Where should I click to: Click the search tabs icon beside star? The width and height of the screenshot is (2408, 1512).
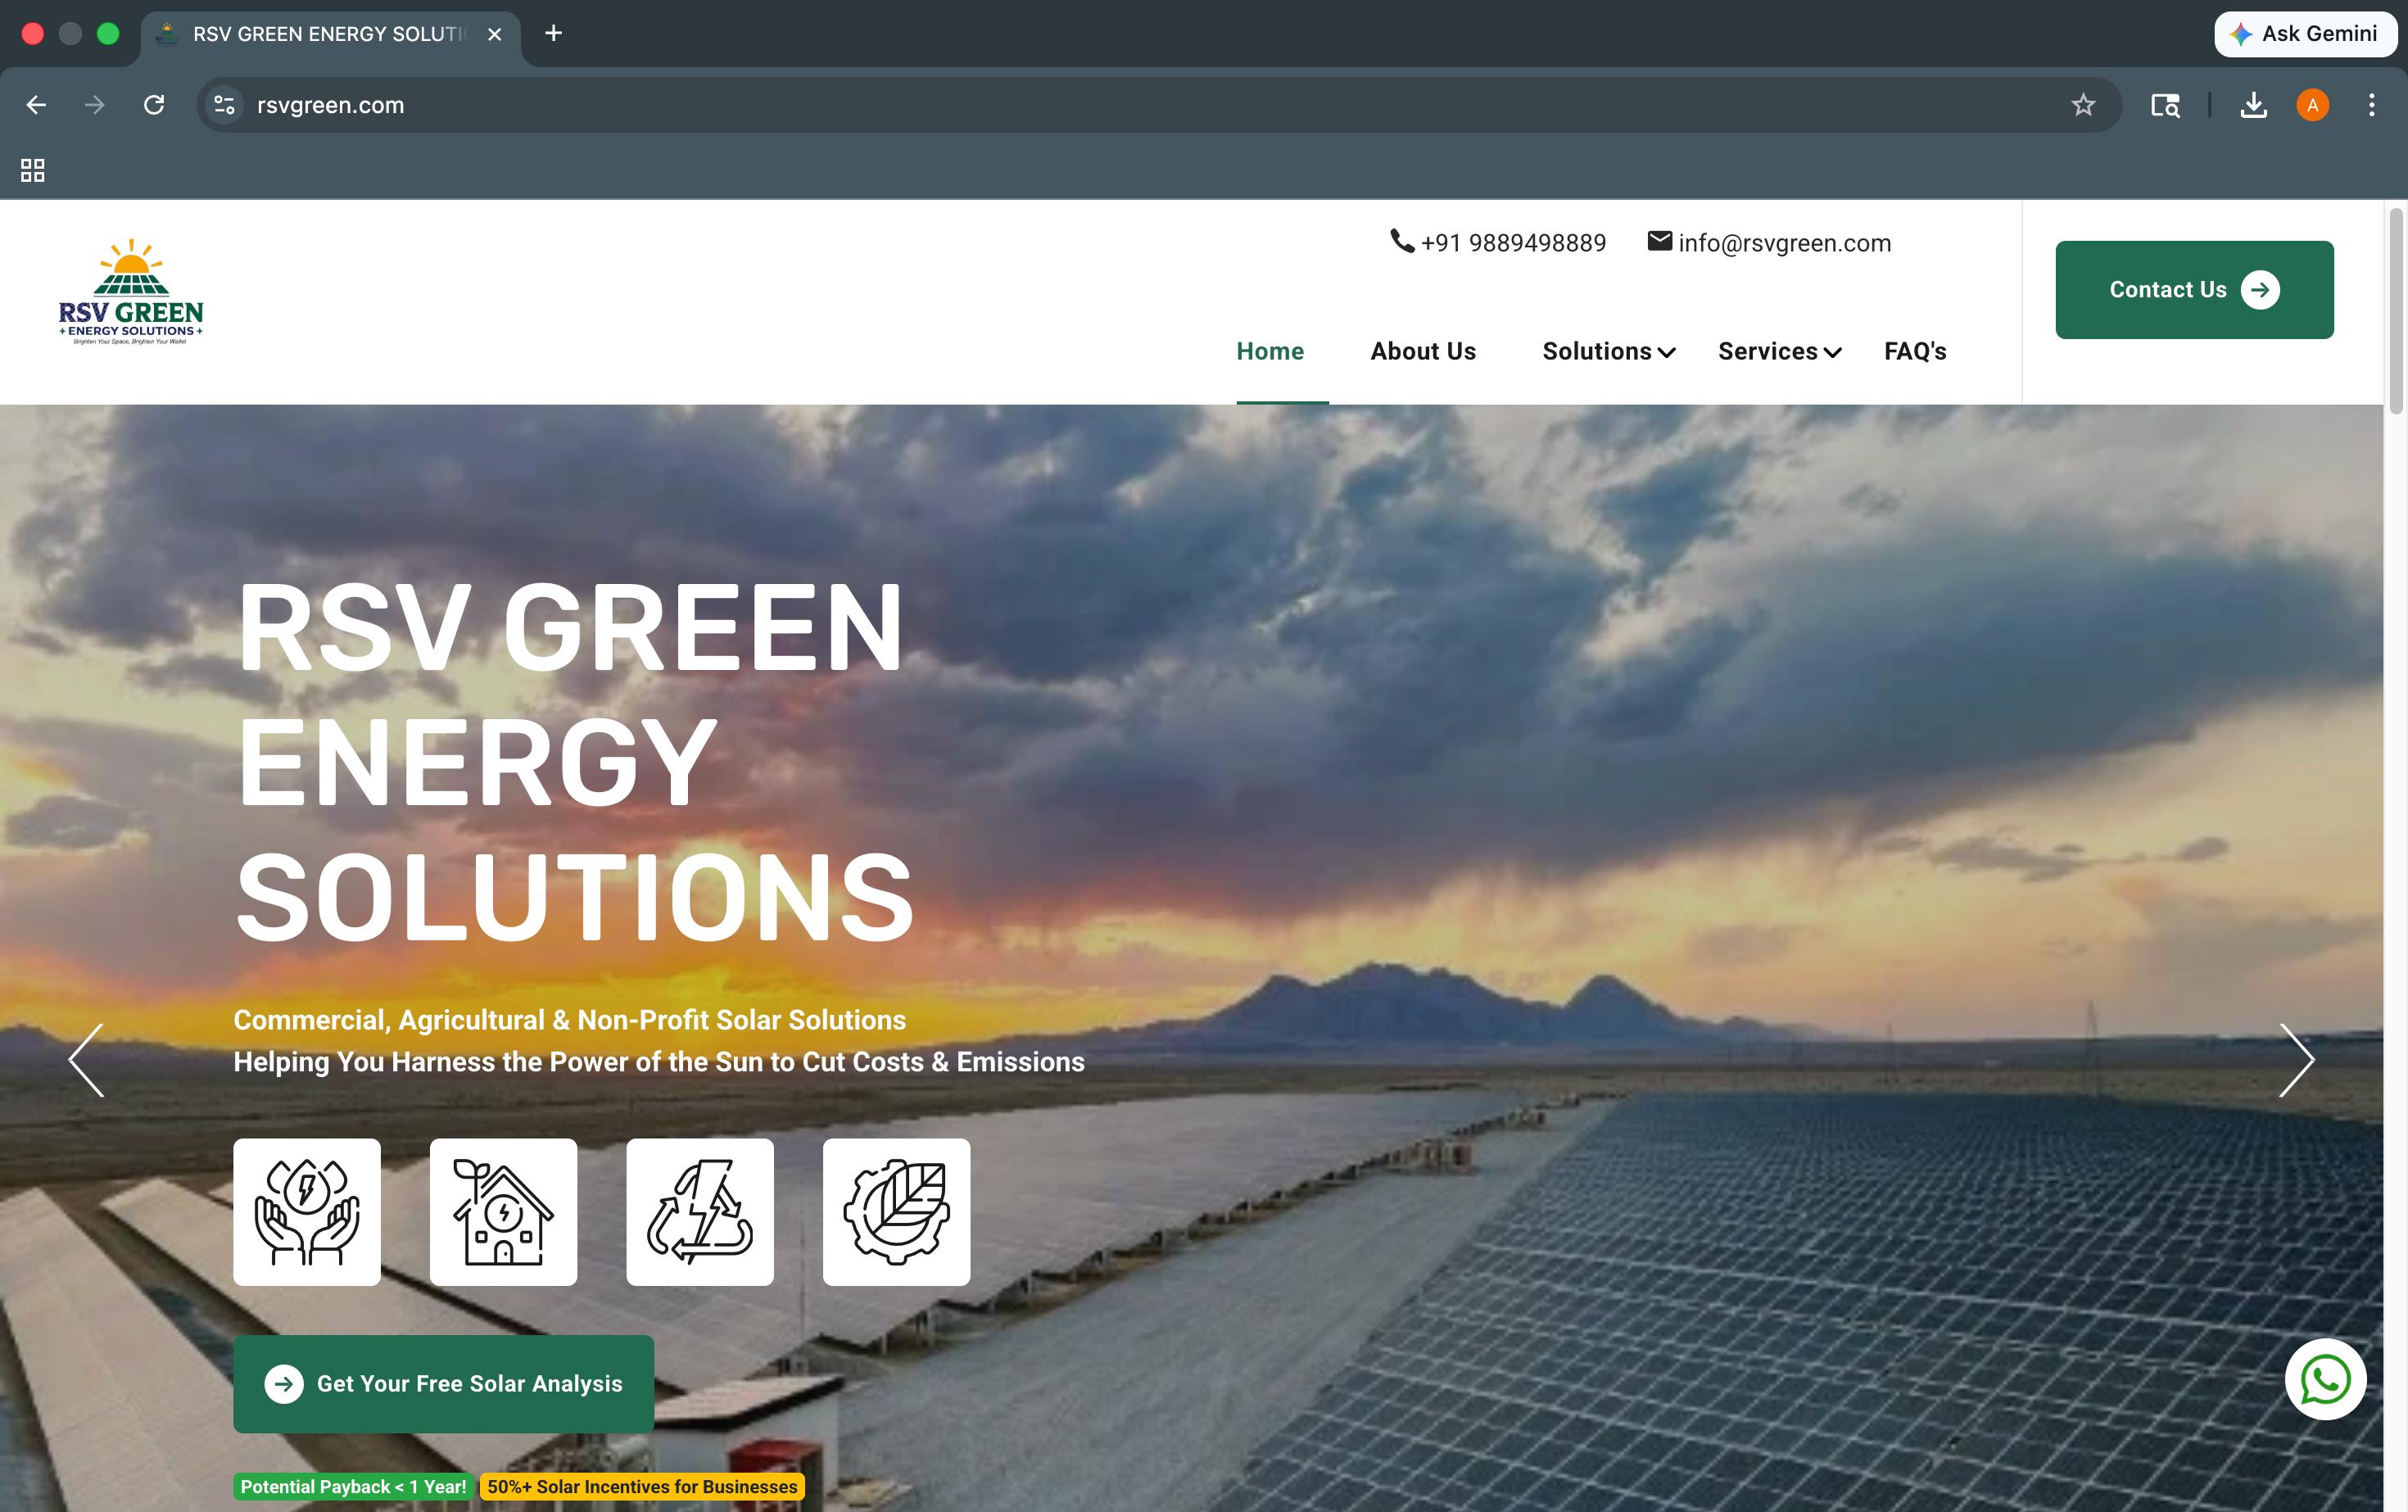tap(2165, 105)
